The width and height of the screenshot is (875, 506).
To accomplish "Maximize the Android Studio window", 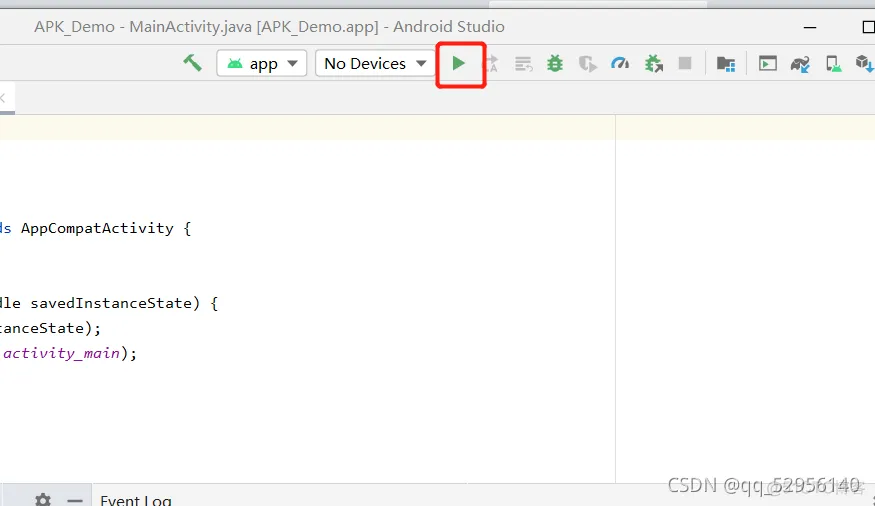I will 868,27.
